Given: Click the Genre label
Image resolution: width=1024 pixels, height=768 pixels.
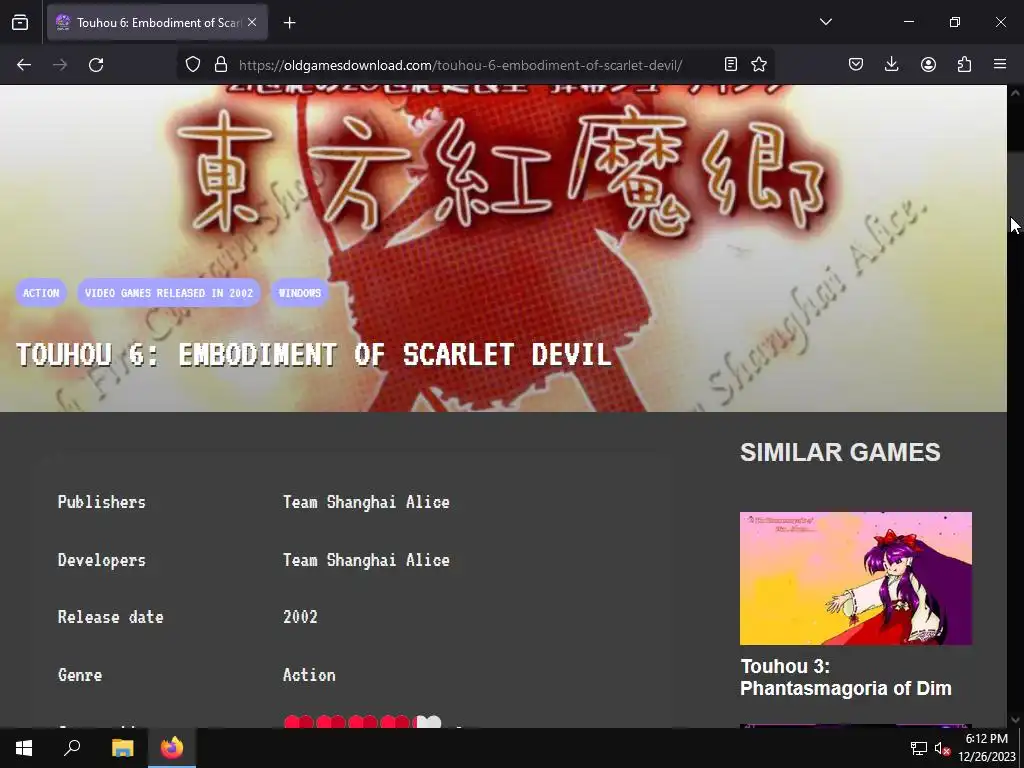Looking at the screenshot, I should click(80, 675).
